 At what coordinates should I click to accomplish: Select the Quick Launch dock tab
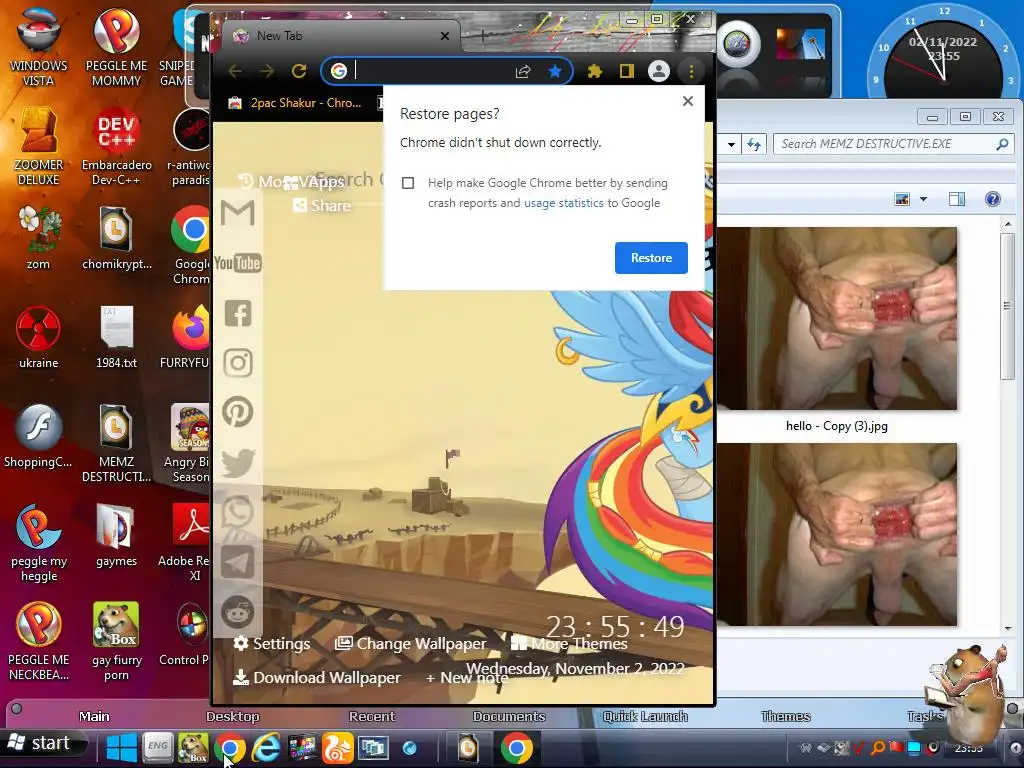click(x=645, y=716)
